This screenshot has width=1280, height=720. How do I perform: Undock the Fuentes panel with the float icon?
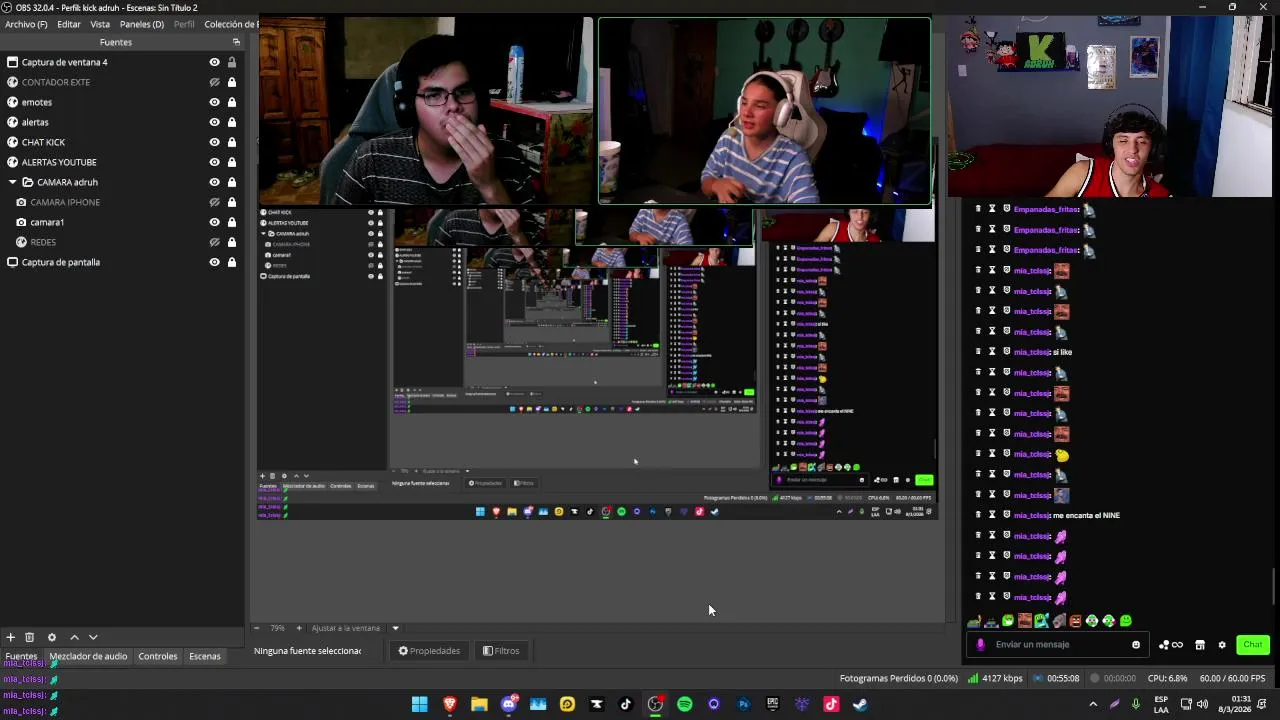236,42
